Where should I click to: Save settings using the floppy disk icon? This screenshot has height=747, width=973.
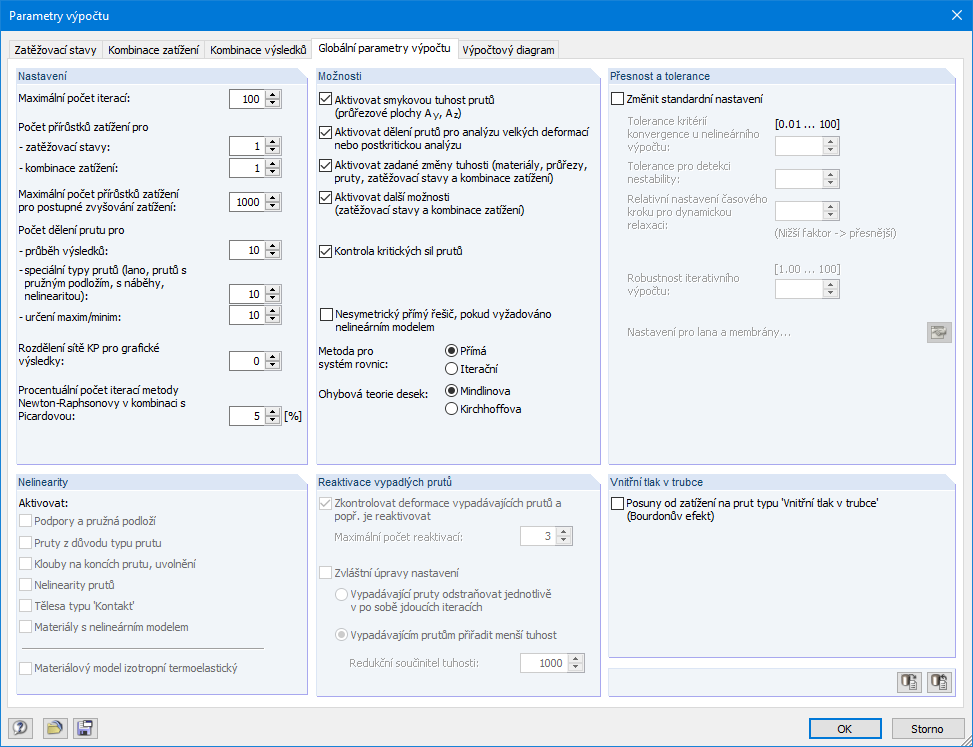tap(86, 728)
